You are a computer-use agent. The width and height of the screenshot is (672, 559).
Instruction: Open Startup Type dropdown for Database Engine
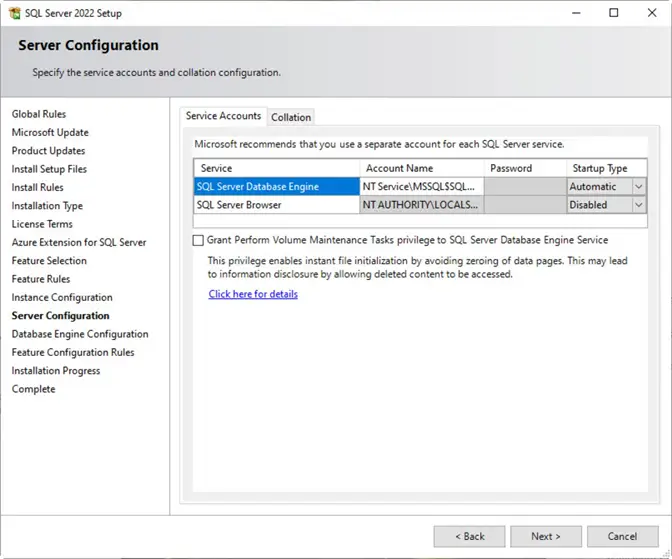pyautogui.click(x=638, y=187)
